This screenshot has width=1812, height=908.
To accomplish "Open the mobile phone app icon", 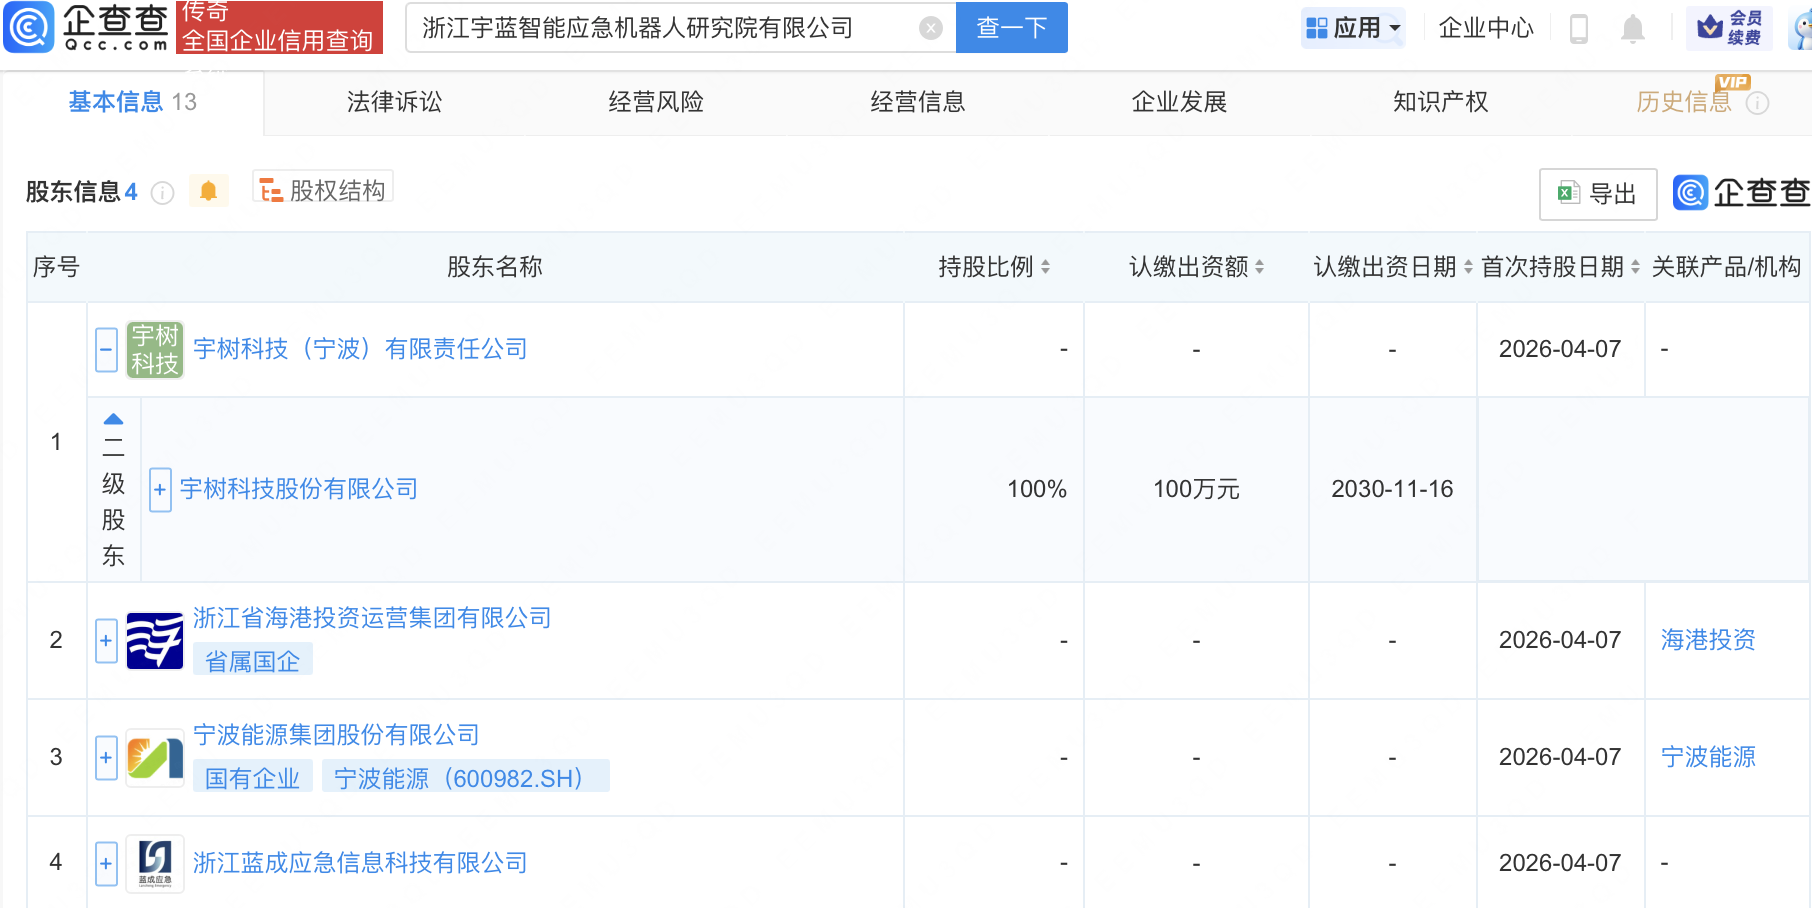I will pos(1579,28).
